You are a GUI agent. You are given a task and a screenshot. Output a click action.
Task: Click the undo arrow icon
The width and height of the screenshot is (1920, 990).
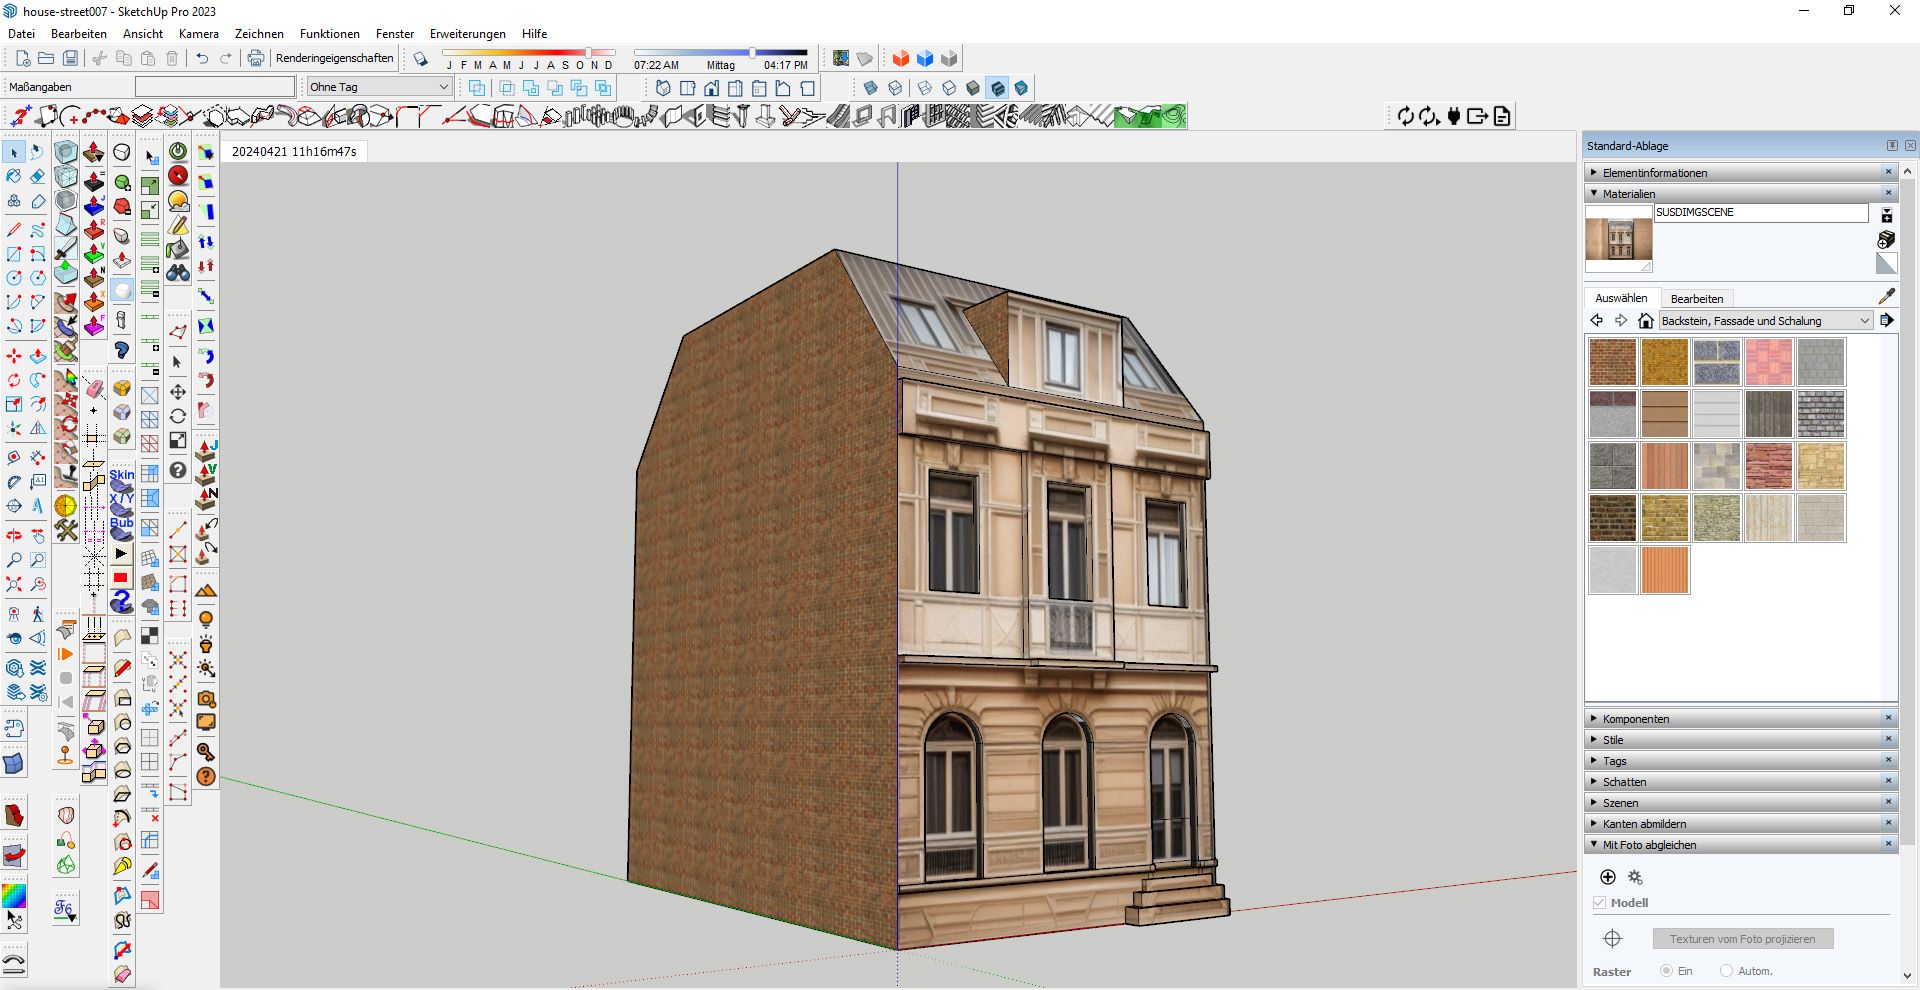pyautogui.click(x=202, y=59)
